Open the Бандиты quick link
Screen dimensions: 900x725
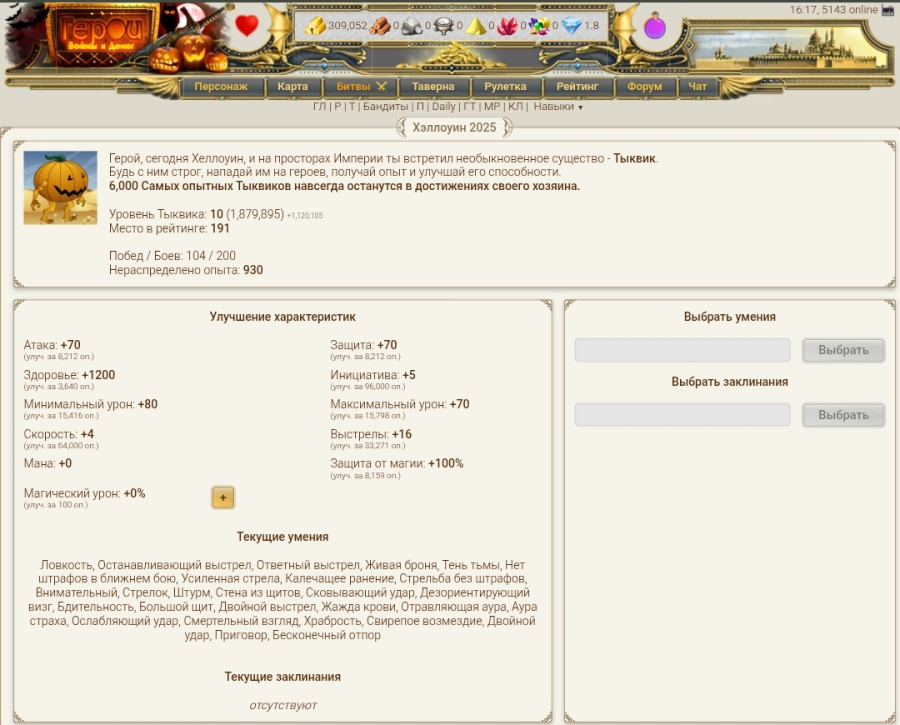pos(385,106)
